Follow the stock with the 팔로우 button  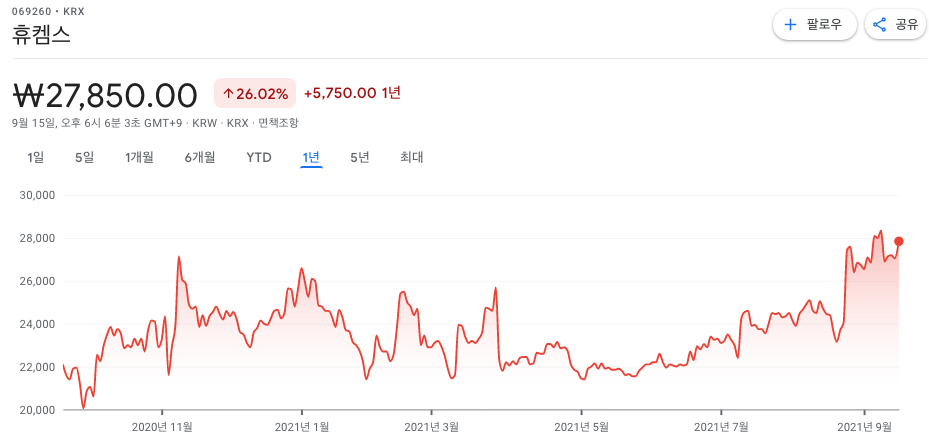click(x=815, y=25)
